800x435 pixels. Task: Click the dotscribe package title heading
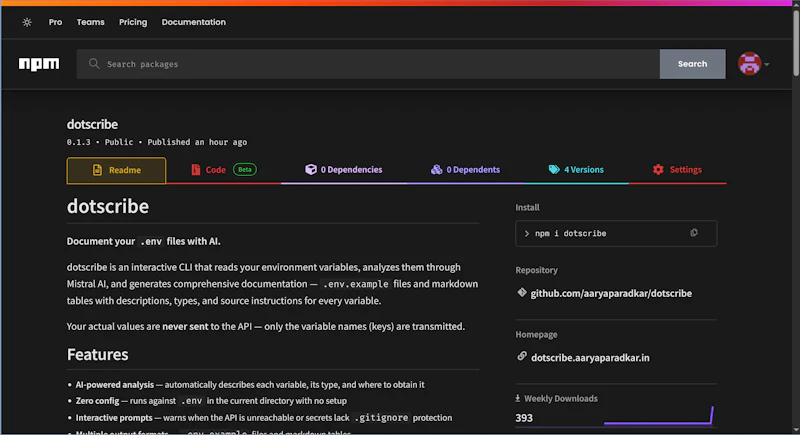[92, 124]
